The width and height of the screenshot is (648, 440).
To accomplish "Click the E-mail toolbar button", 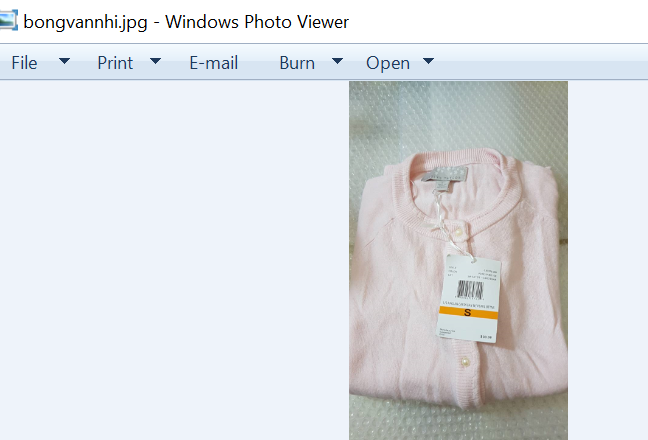I will 213,63.
